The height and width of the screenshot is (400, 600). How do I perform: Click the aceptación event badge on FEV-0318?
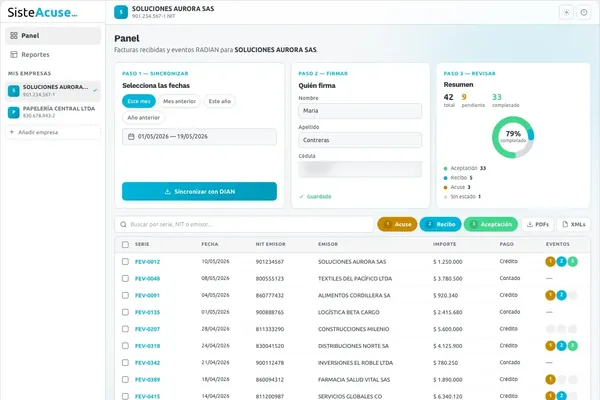[572, 346]
